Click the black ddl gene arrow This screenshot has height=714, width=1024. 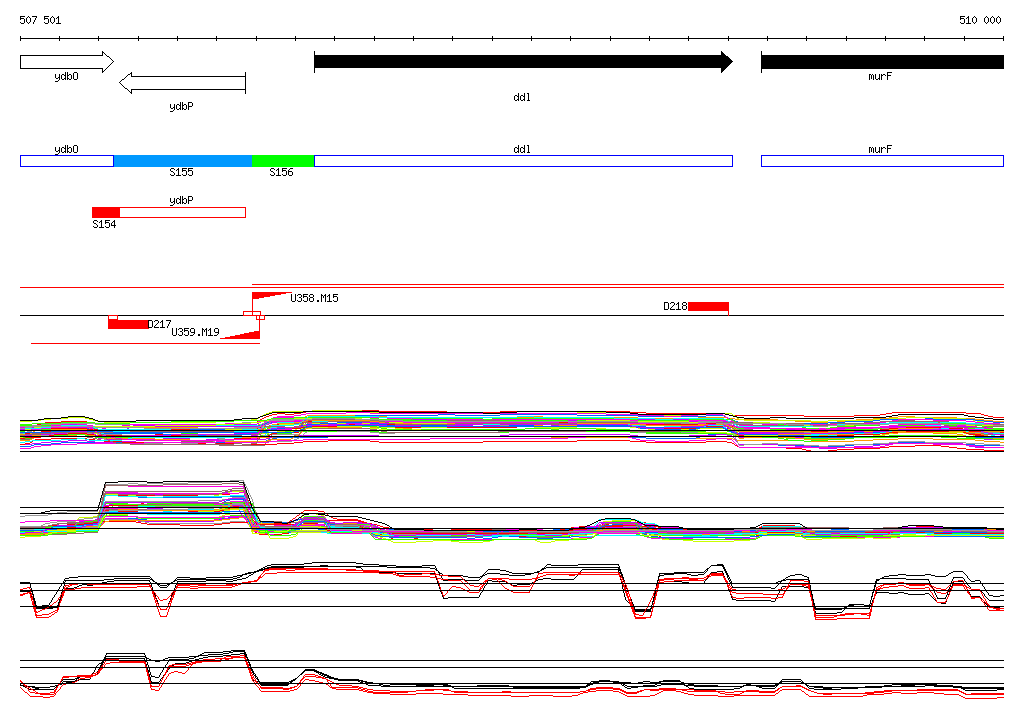point(523,62)
